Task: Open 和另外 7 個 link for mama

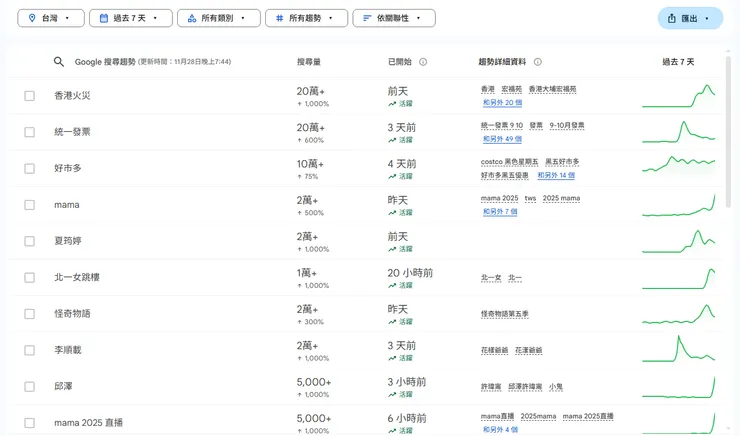Action: (500, 211)
